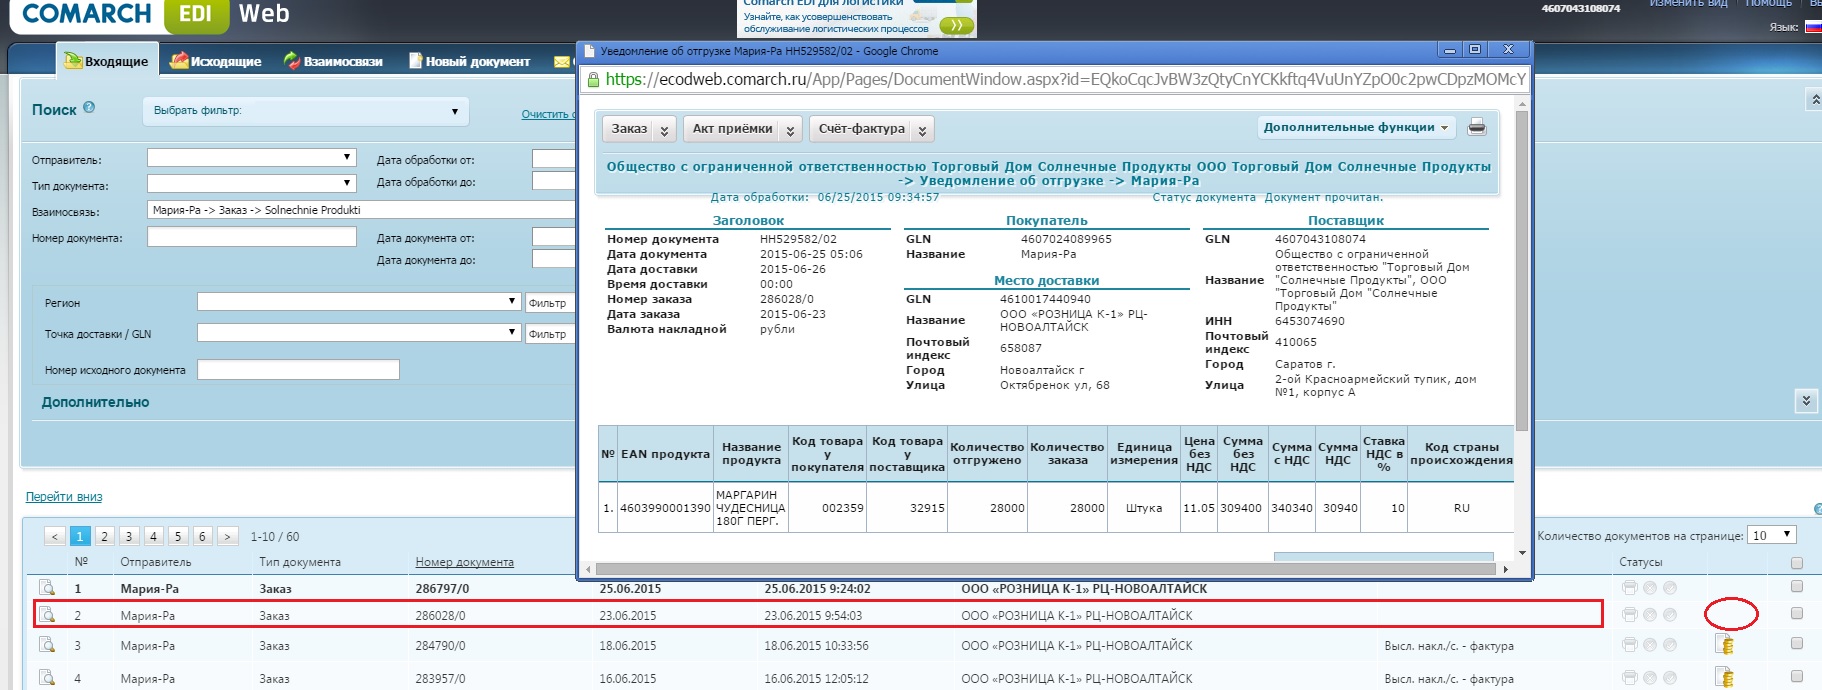
Task: Sort by Номер документа column header
Action: pos(465,562)
